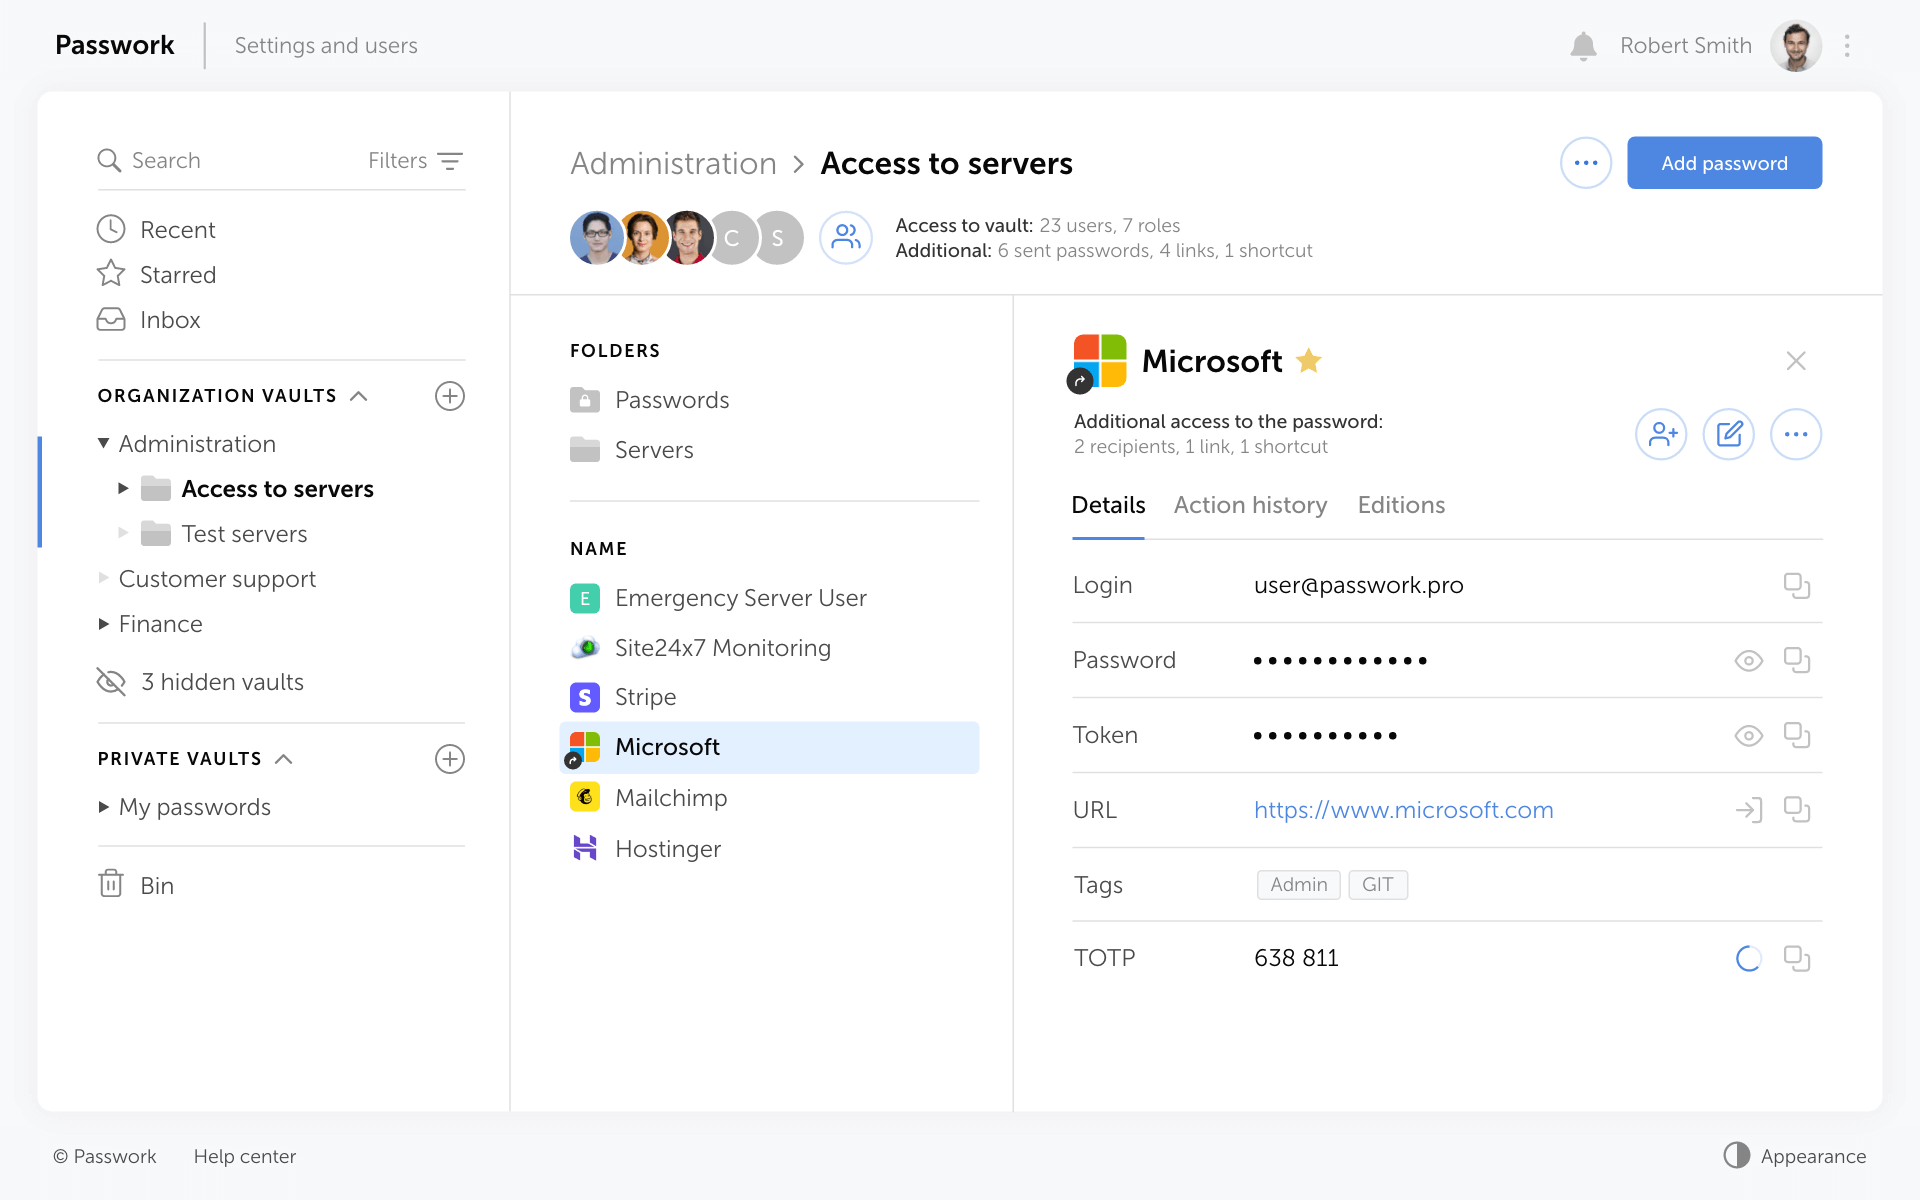Show the Token value
Image resolution: width=1920 pixels, height=1200 pixels.
point(1748,735)
